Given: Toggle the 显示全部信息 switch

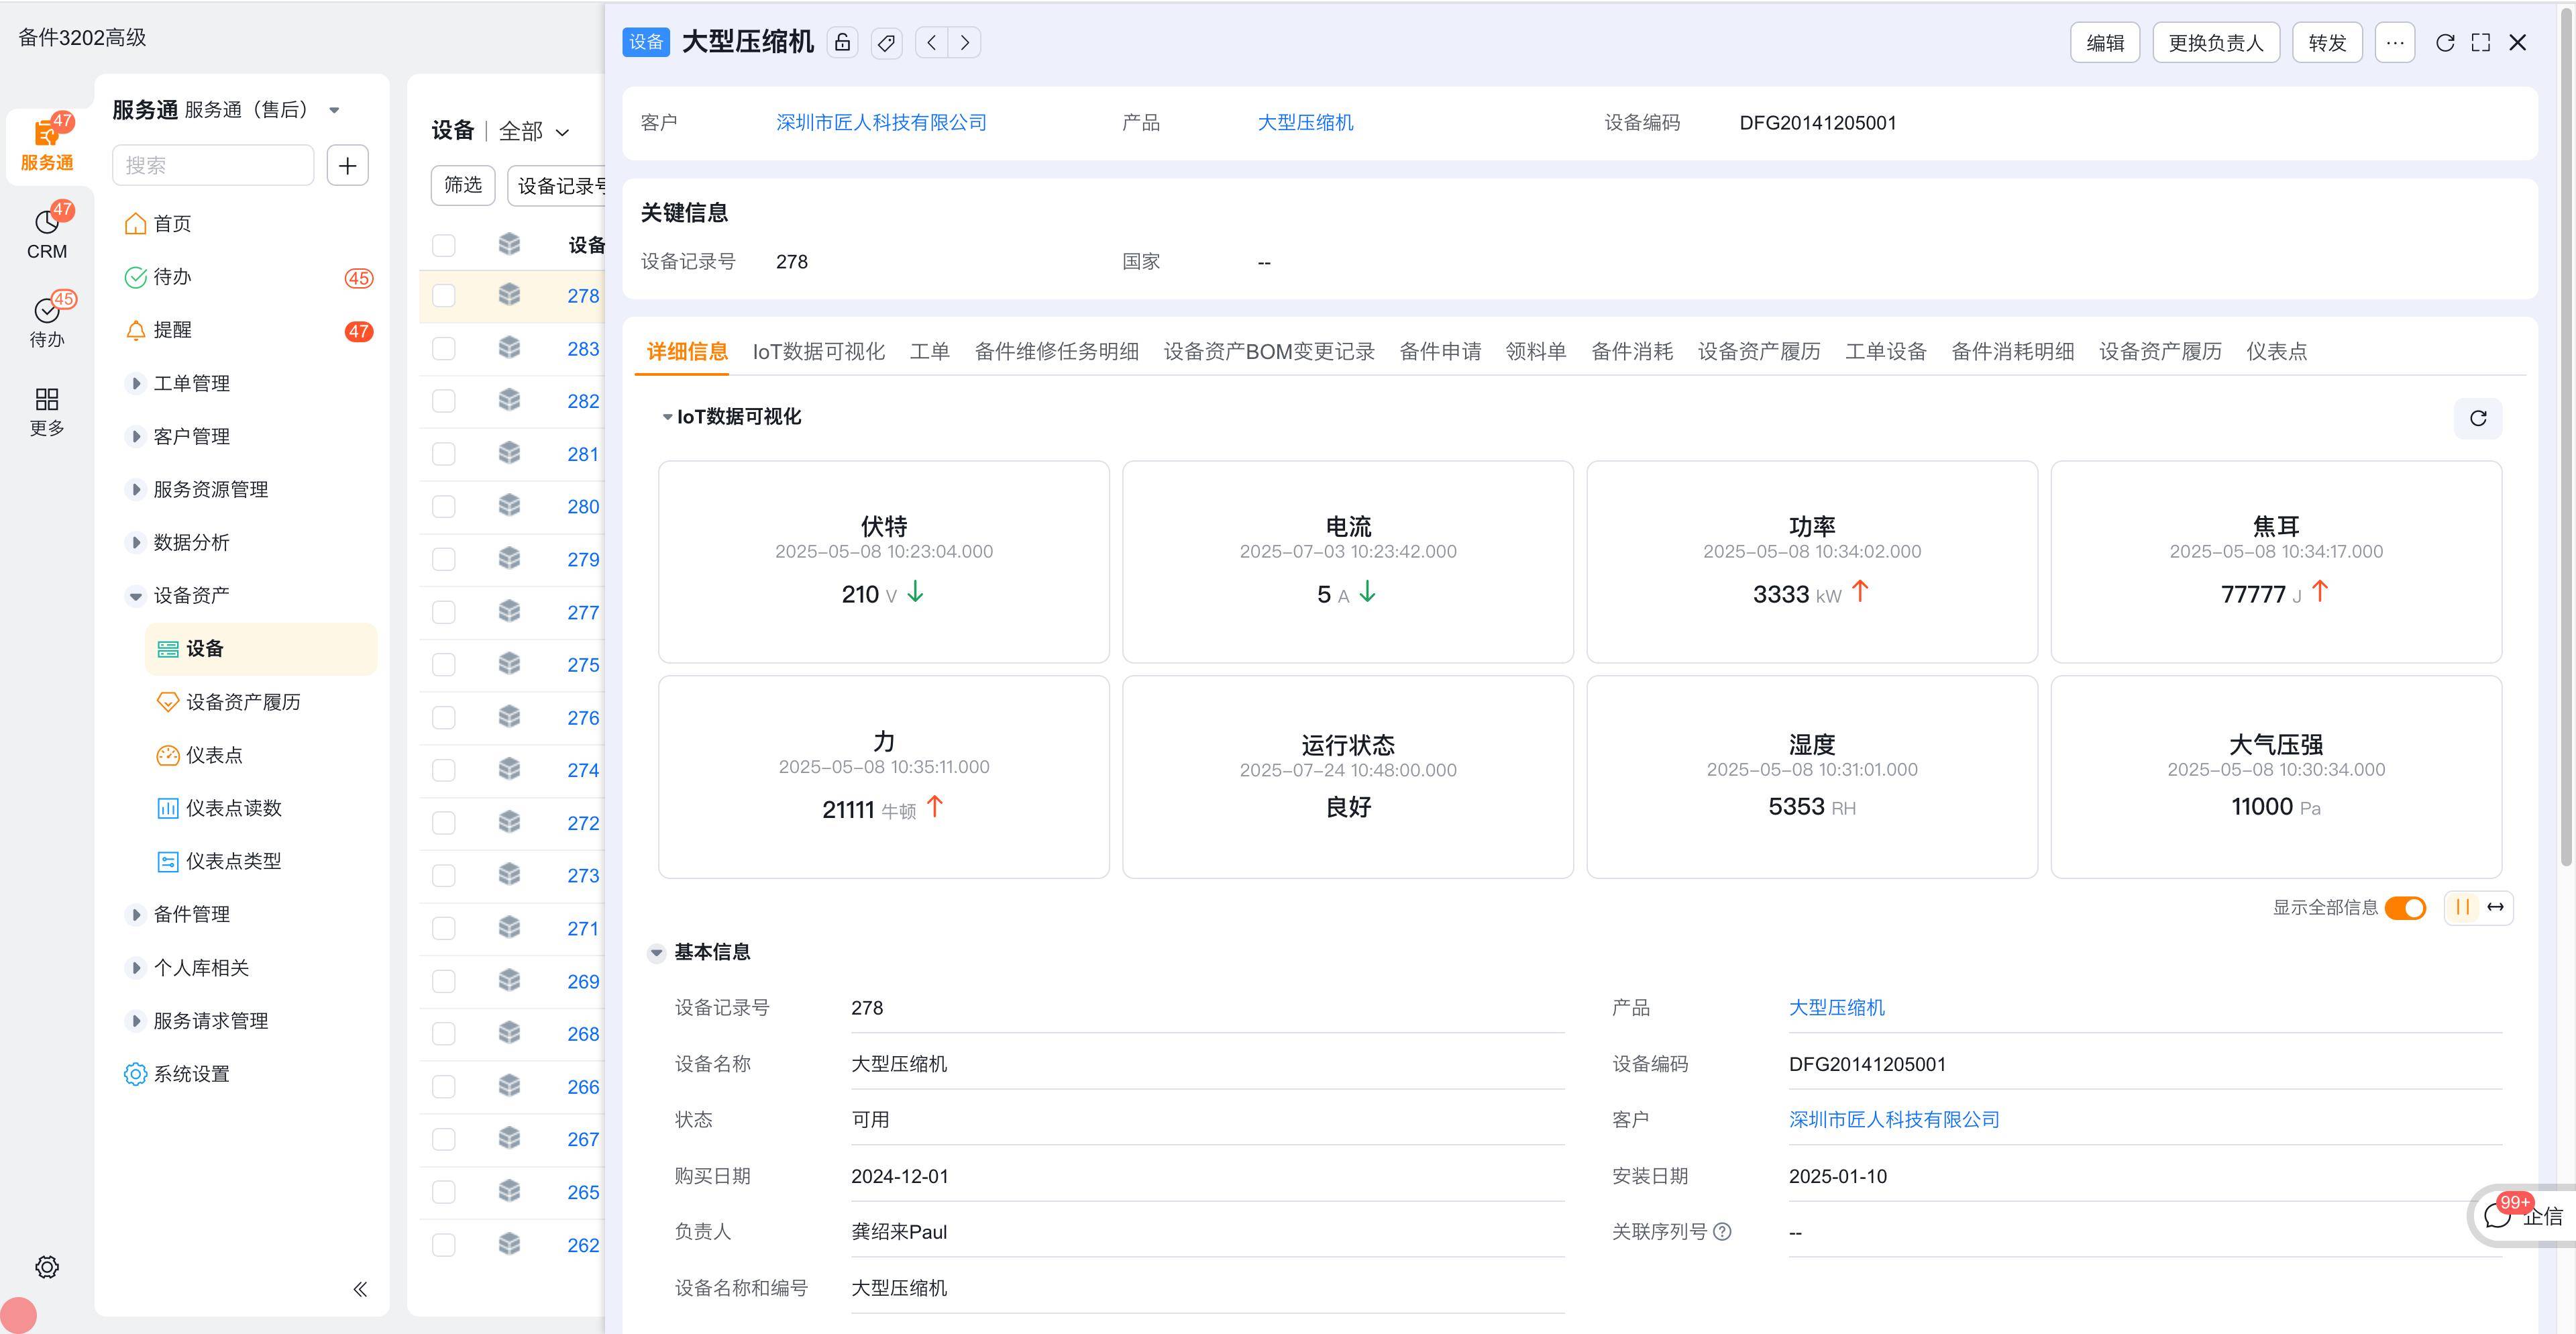Looking at the screenshot, I should (x=2405, y=907).
